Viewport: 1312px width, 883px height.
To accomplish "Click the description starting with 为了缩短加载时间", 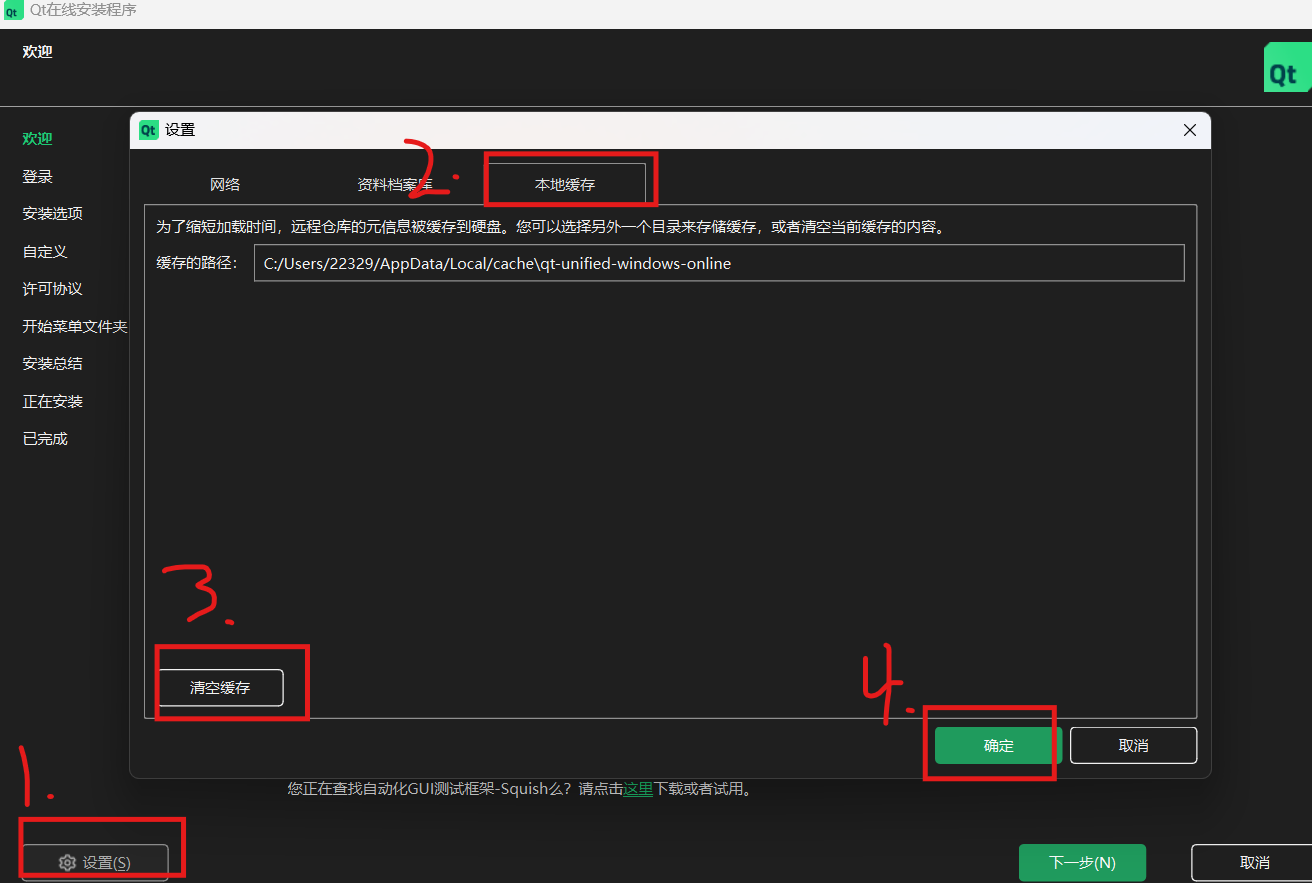I will (x=551, y=227).
